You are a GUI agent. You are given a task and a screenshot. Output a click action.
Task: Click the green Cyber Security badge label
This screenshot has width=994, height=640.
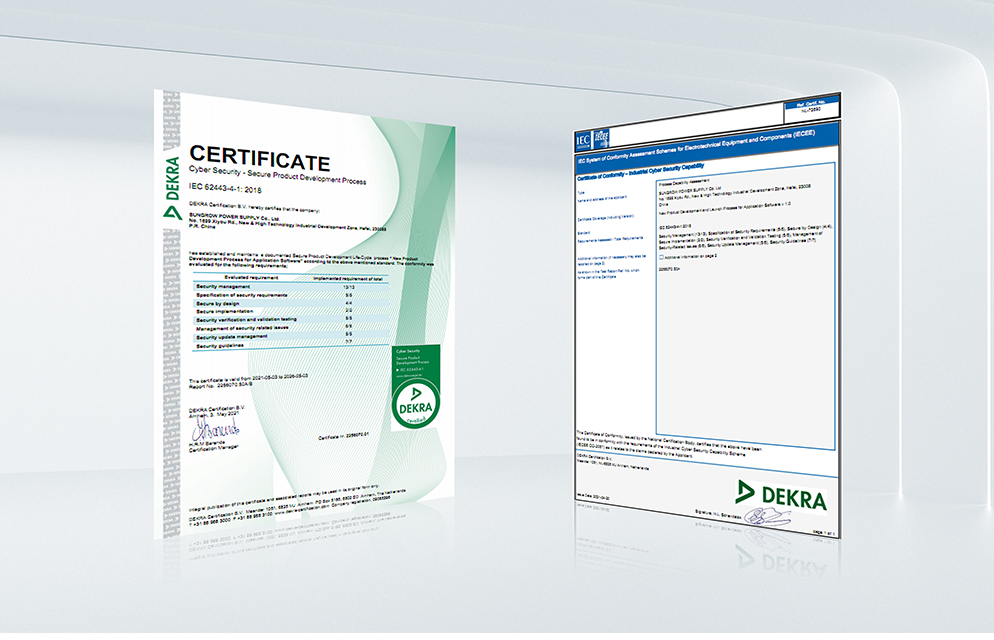pos(408,350)
